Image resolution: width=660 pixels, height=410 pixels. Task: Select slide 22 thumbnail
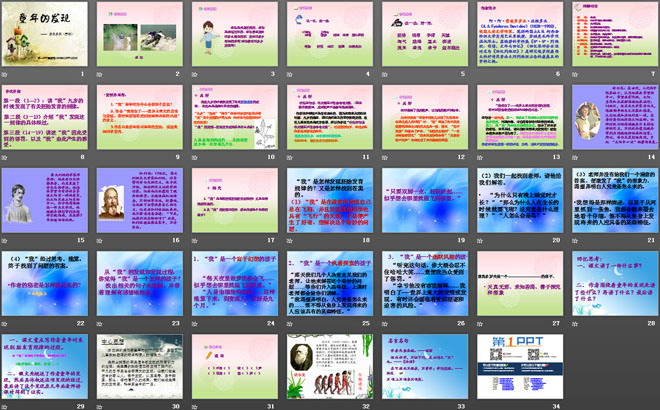tap(45, 283)
